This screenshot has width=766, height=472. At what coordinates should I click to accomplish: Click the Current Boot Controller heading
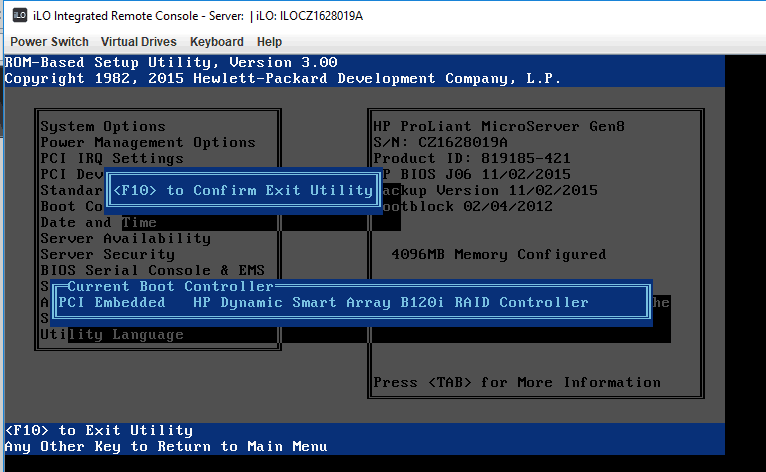170,286
